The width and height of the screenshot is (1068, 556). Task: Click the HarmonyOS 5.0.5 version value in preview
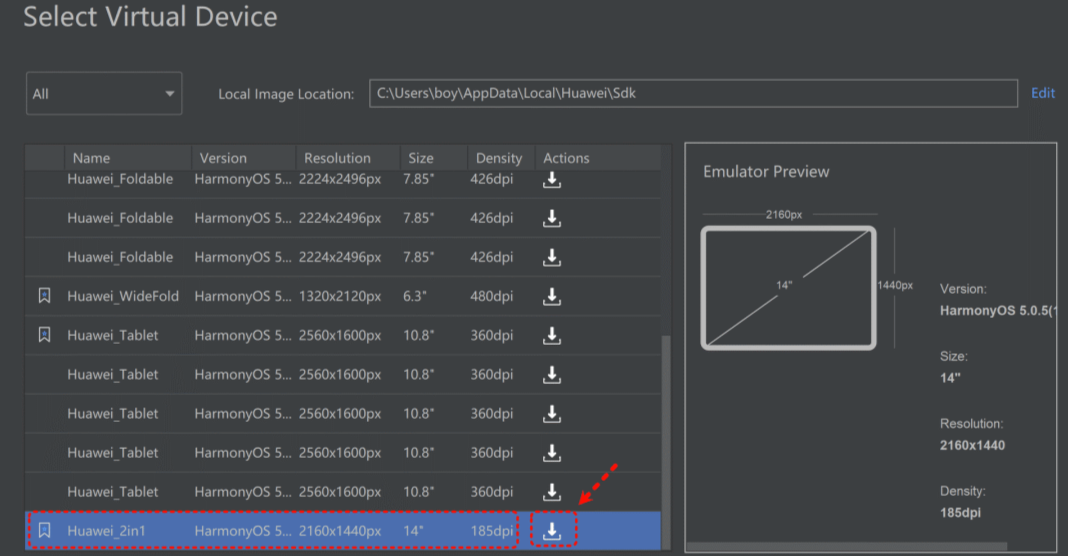[x=997, y=311]
